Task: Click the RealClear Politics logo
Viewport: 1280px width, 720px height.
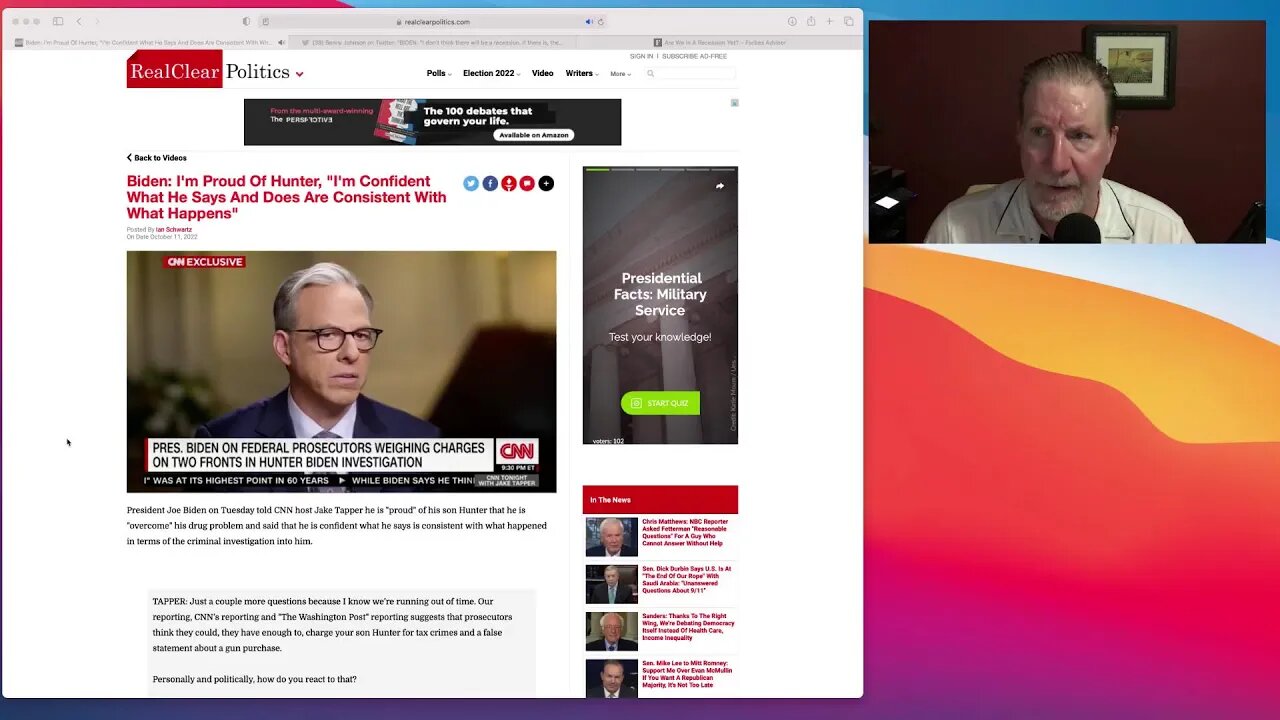Action: coord(208,71)
